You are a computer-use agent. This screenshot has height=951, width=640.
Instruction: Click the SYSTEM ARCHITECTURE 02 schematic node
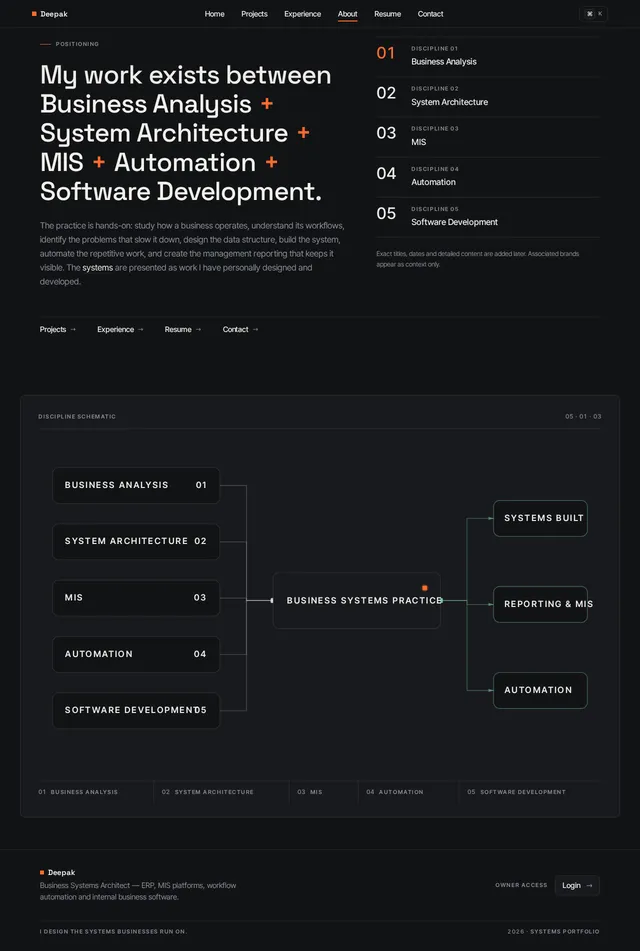point(136,541)
